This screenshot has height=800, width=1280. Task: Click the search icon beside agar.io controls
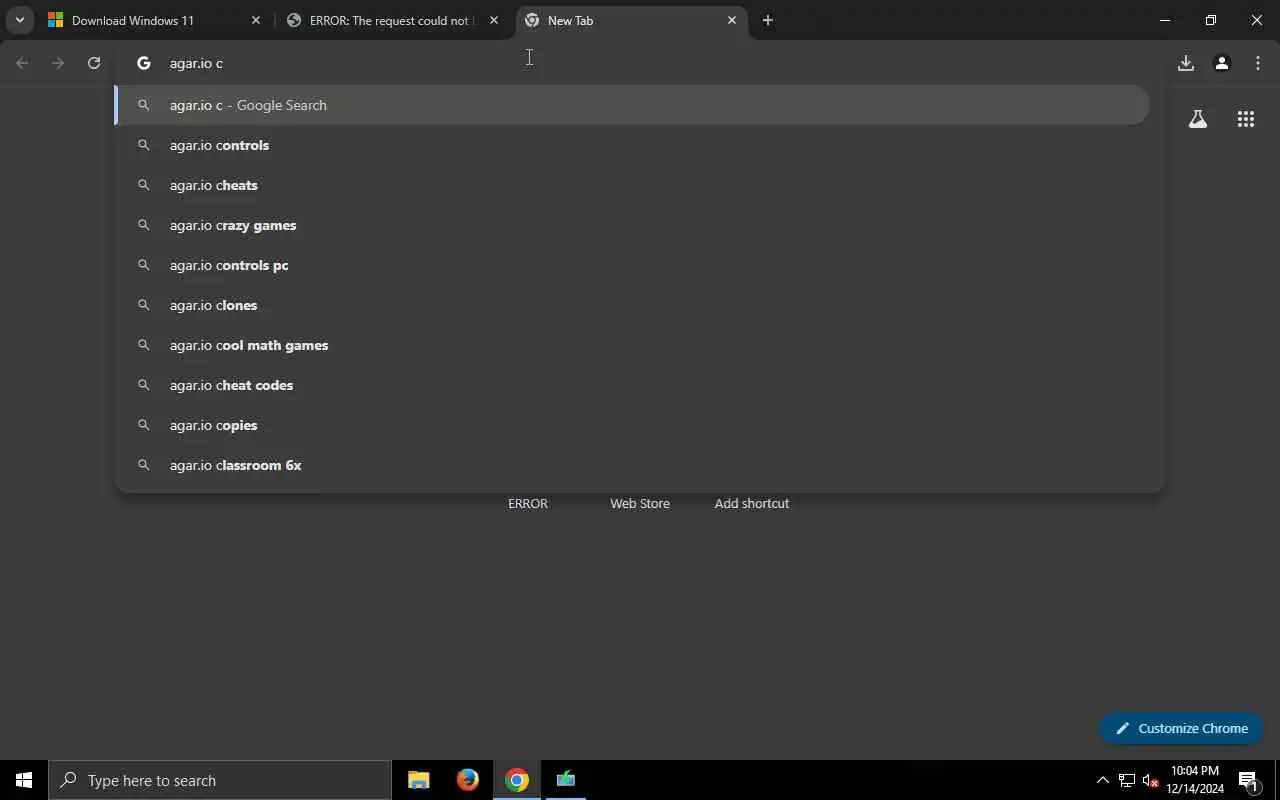click(x=144, y=145)
